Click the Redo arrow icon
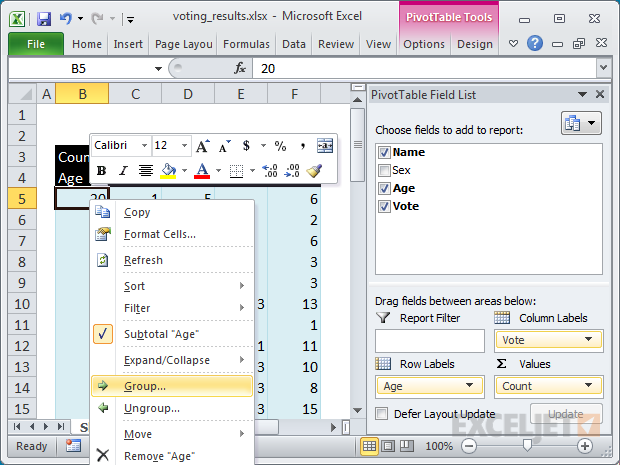The height and width of the screenshot is (465, 620). click(x=97, y=18)
